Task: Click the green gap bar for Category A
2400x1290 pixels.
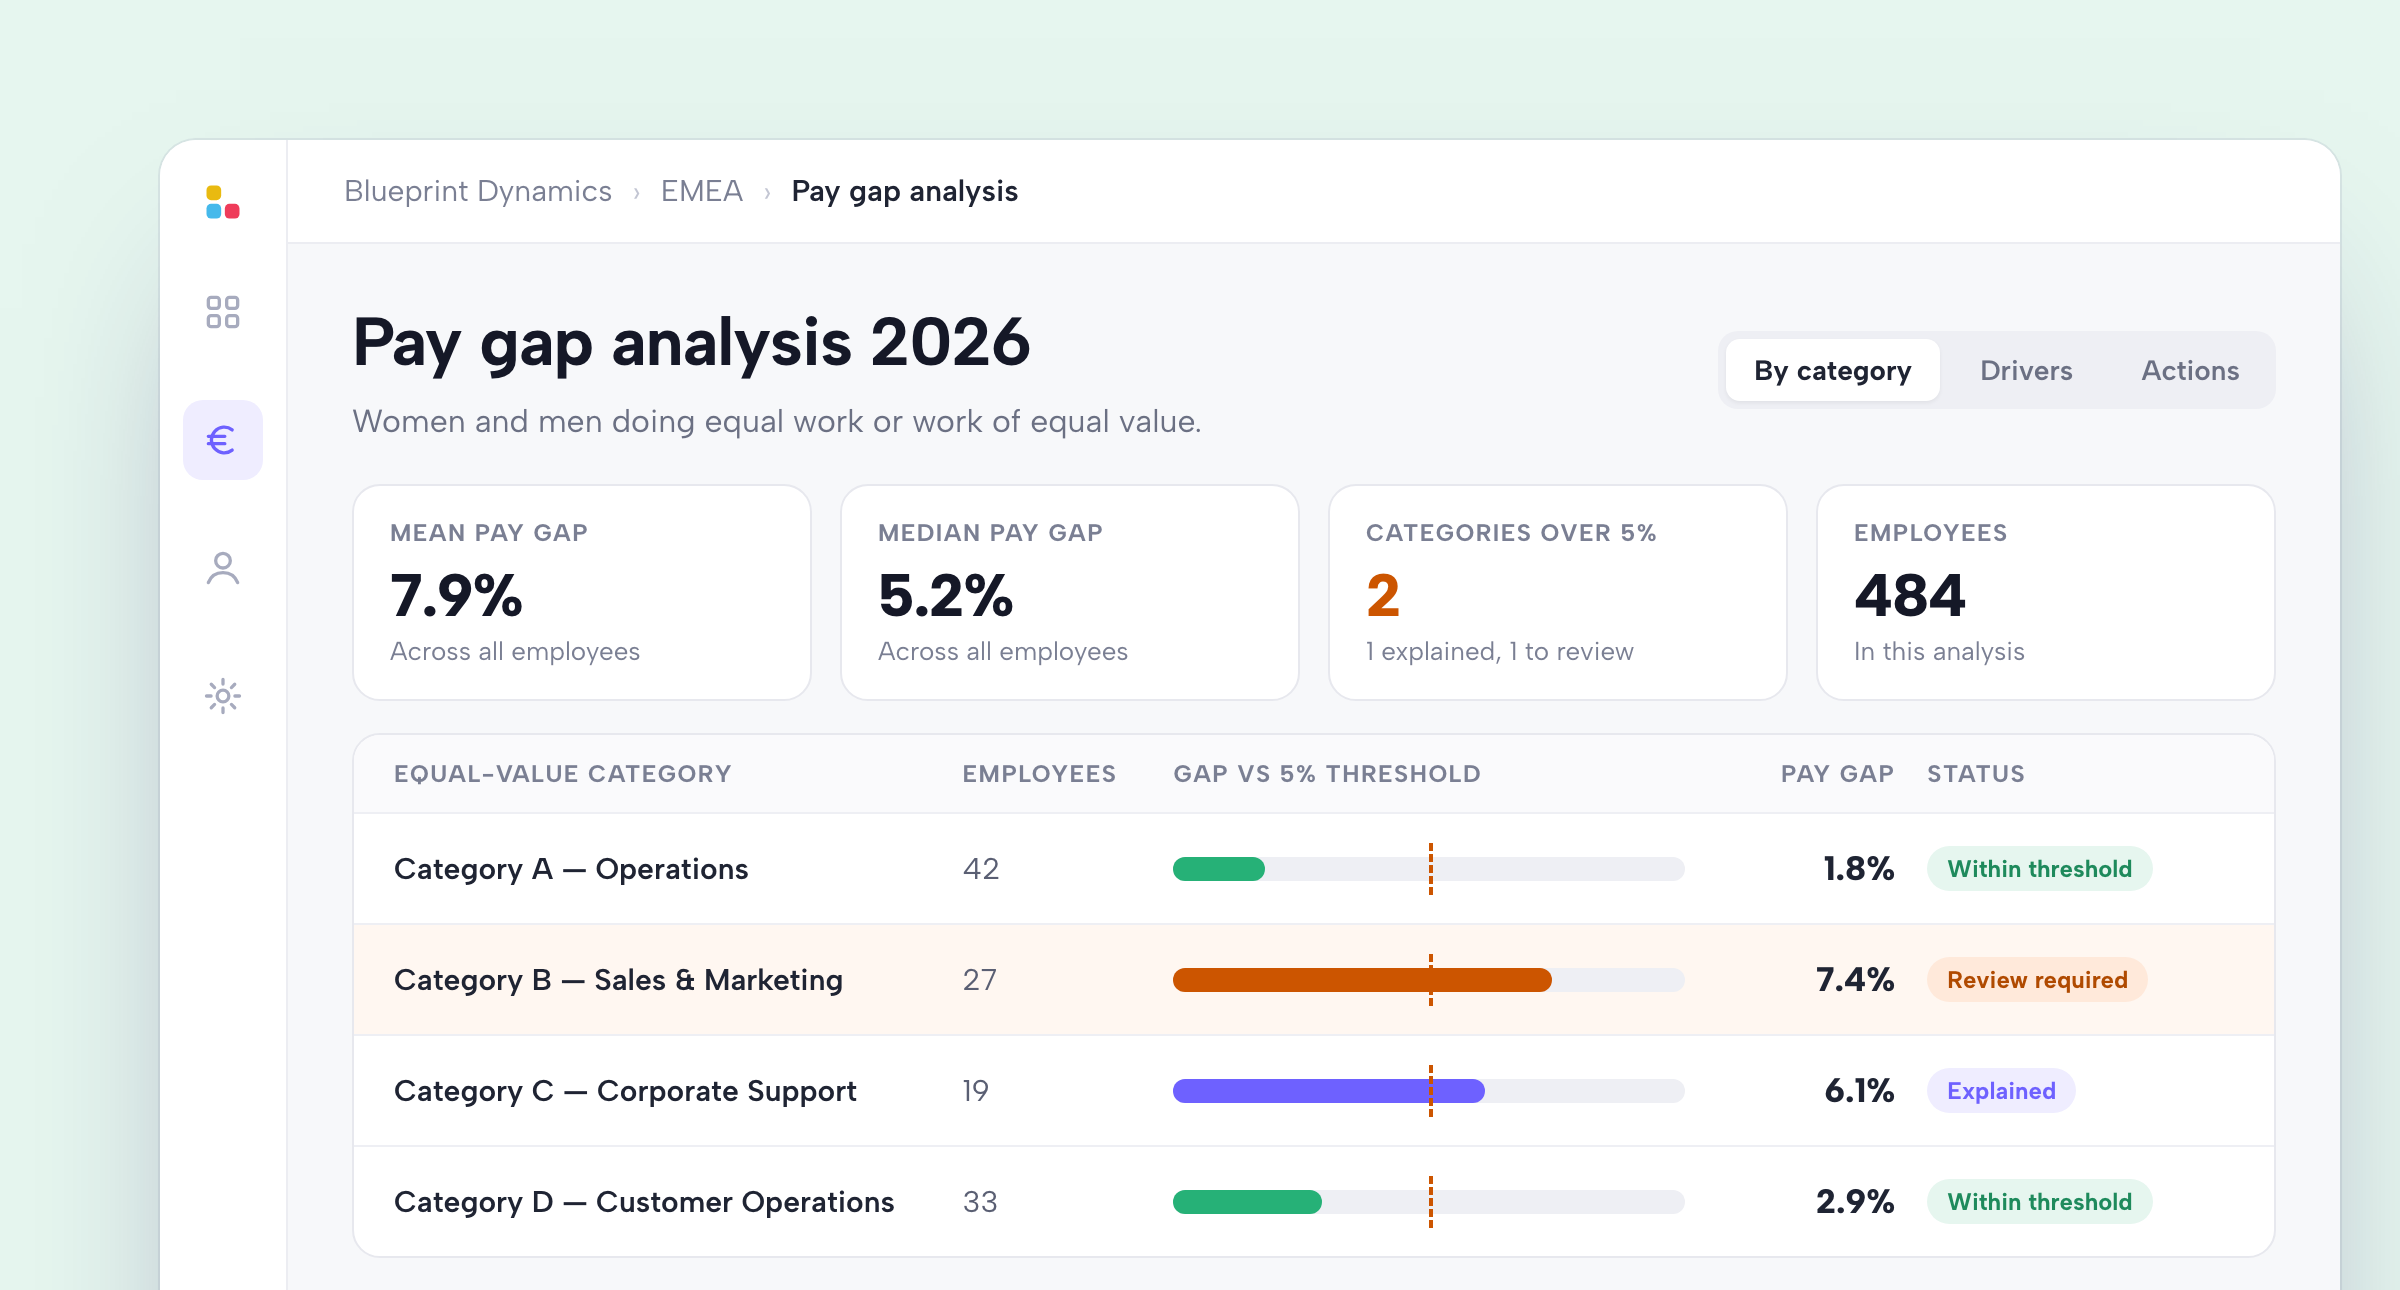Action: [x=1219, y=869]
